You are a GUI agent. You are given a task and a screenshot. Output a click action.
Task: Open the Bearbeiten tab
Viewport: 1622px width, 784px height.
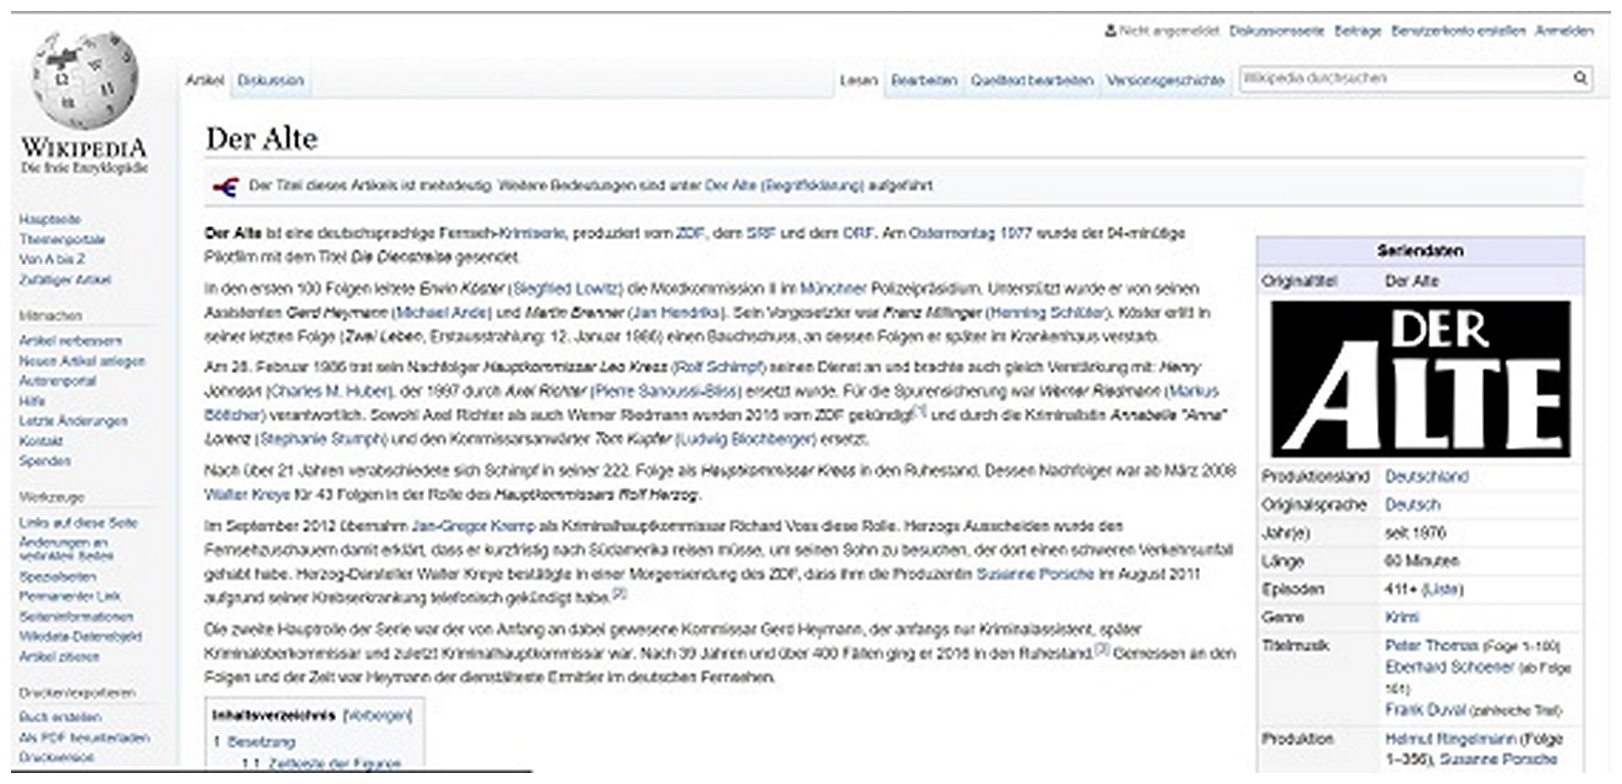(x=924, y=80)
